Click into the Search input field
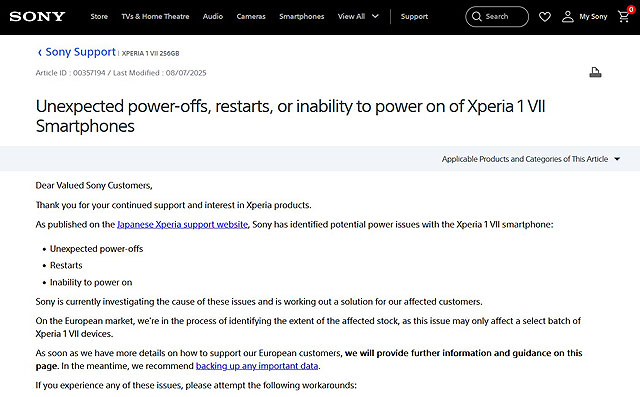This screenshot has width=640, height=397. coord(497,17)
